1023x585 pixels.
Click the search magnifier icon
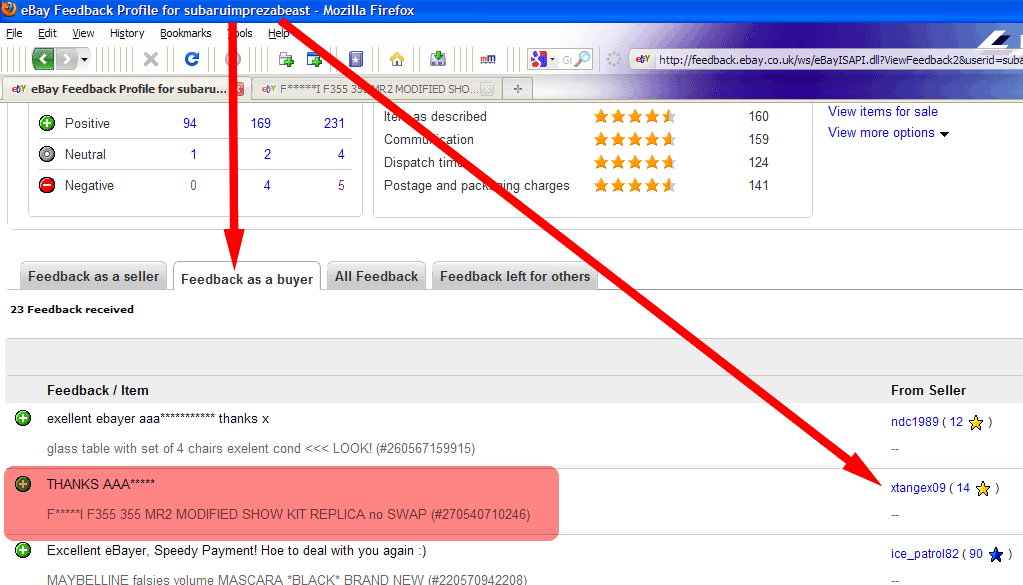(x=582, y=59)
